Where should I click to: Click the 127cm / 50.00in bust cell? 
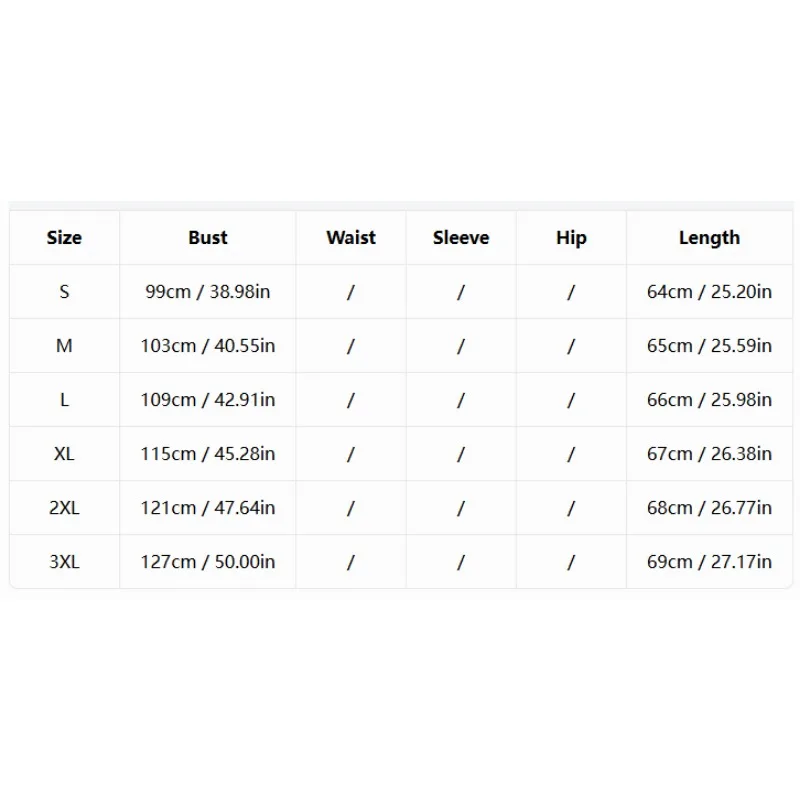click(x=208, y=562)
